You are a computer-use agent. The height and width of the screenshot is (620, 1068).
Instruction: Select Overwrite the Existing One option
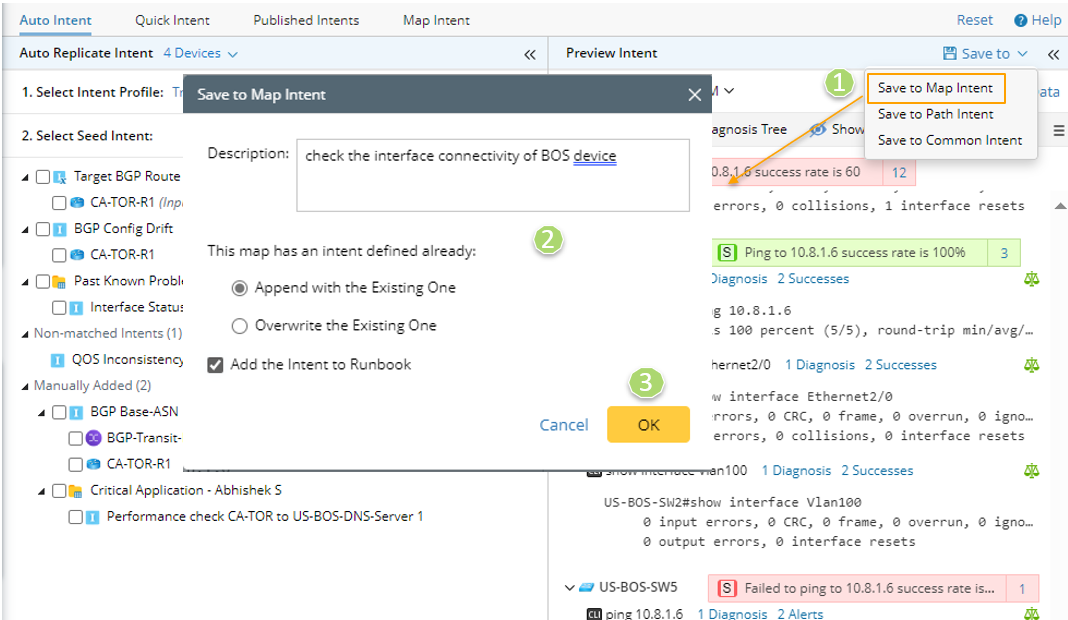[x=240, y=326]
